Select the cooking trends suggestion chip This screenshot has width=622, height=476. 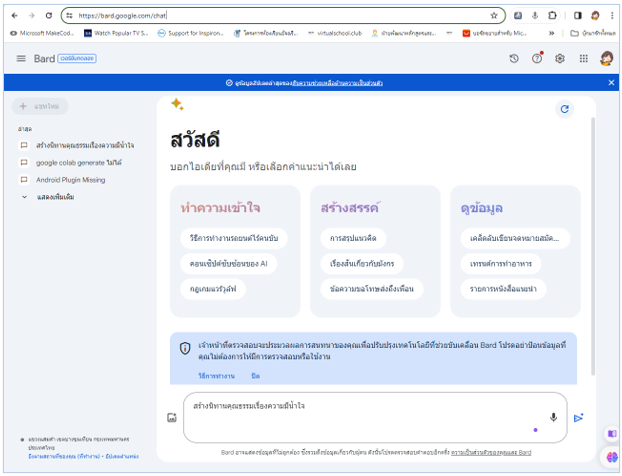501,264
